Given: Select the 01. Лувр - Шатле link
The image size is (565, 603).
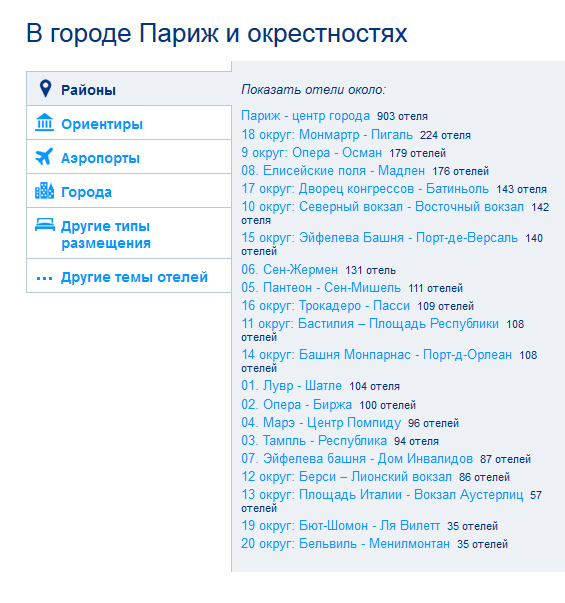Looking at the screenshot, I should point(292,386).
